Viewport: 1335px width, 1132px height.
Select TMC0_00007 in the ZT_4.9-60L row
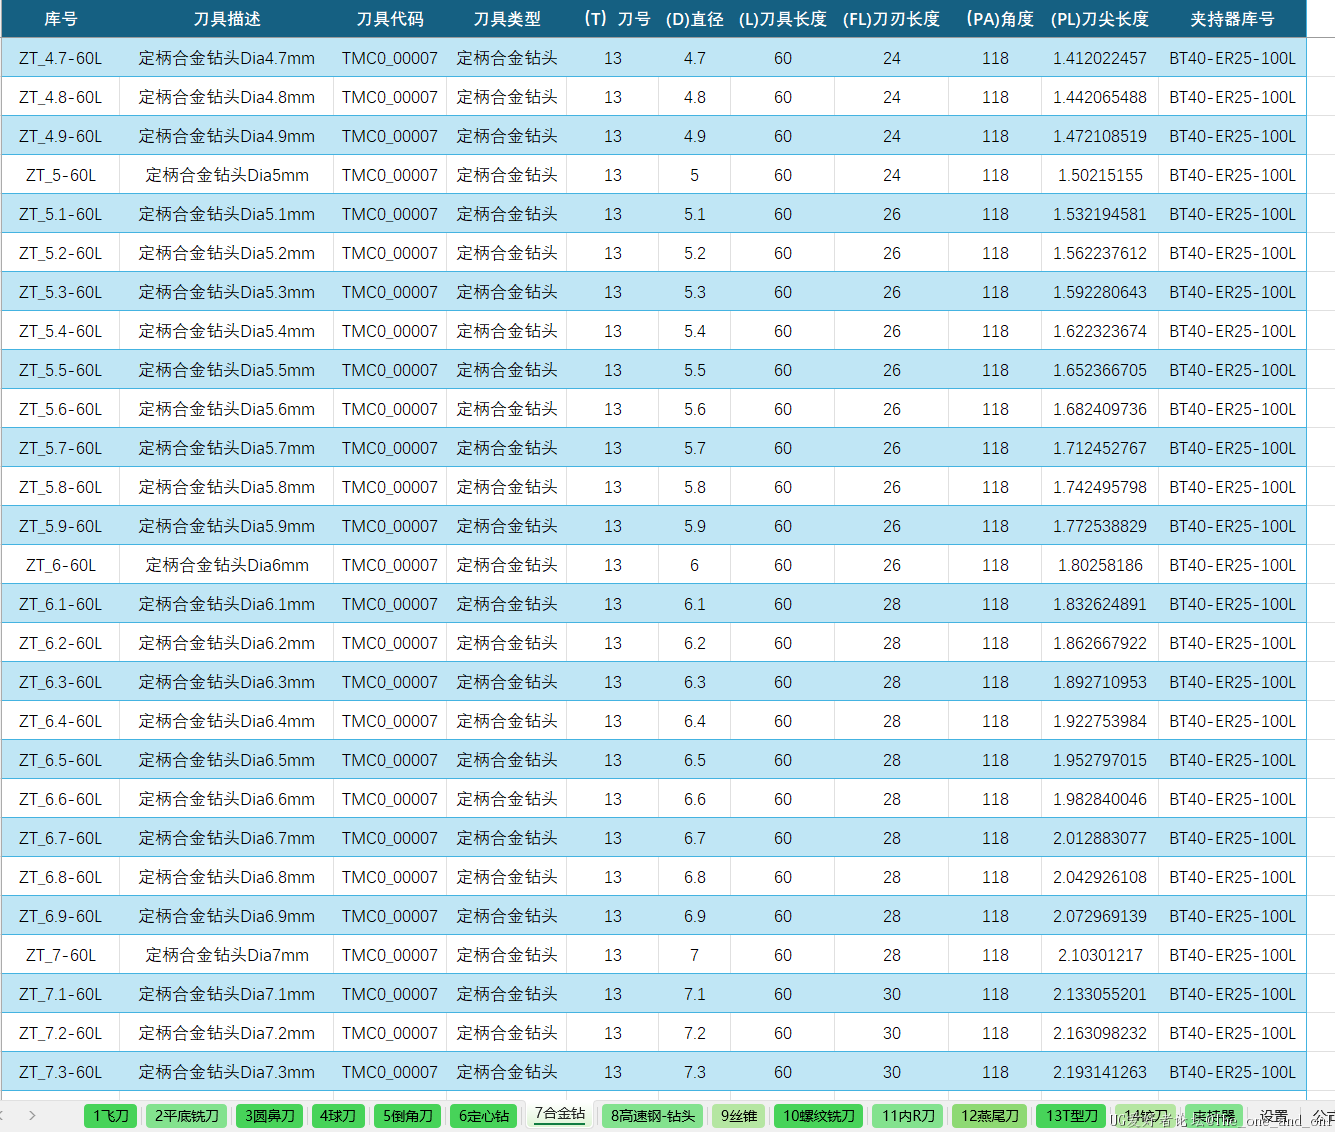click(390, 136)
